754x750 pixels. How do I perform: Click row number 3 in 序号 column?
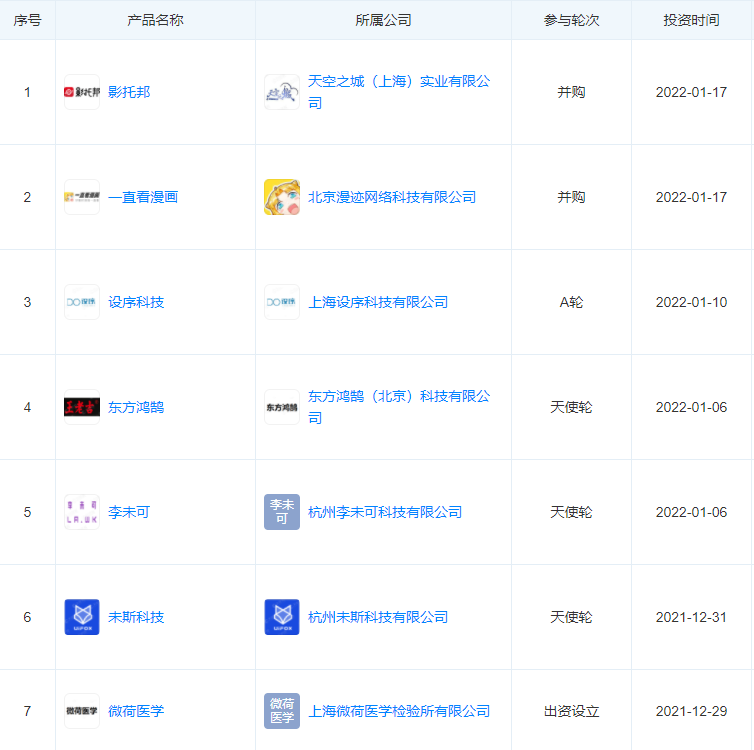[27, 302]
